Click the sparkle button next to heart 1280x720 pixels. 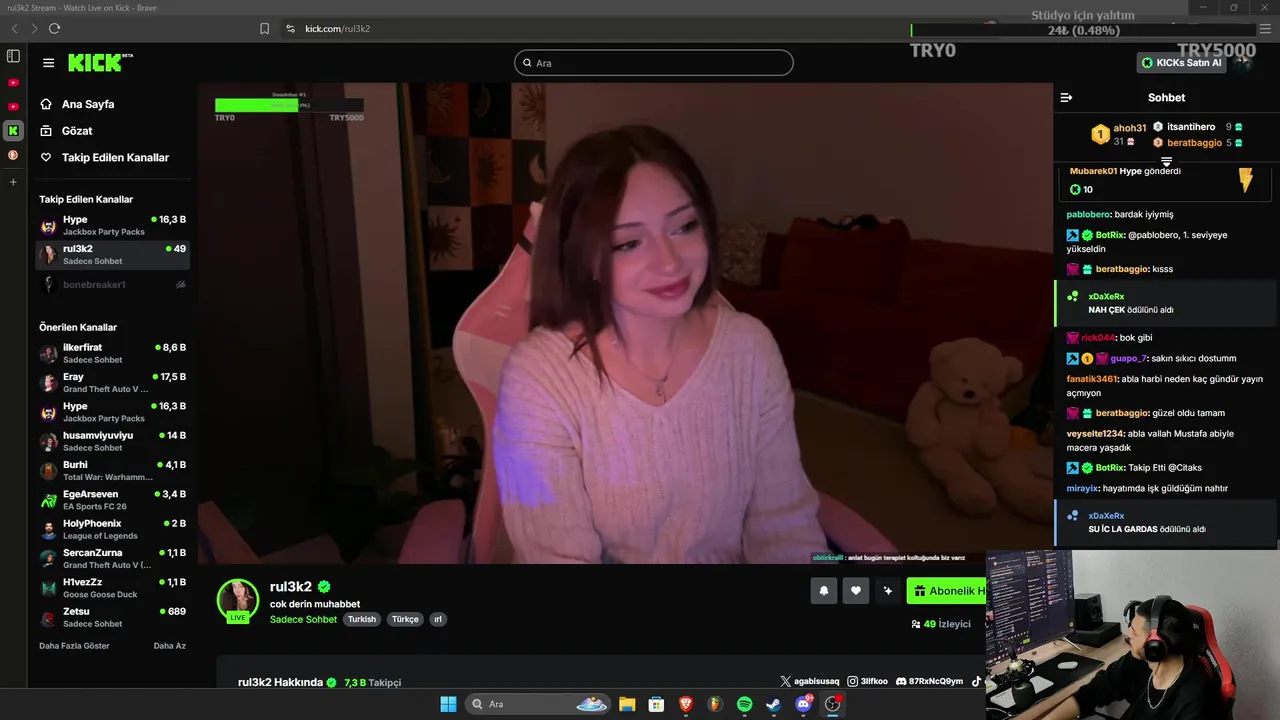888,591
